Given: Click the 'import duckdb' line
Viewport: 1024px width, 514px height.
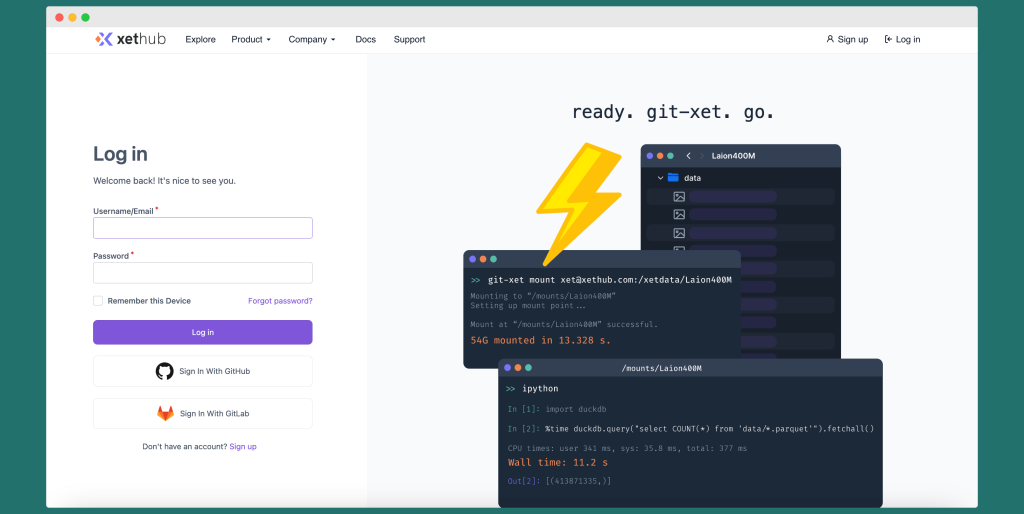Looking at the screenshot, I should click(x=557, y=410).
